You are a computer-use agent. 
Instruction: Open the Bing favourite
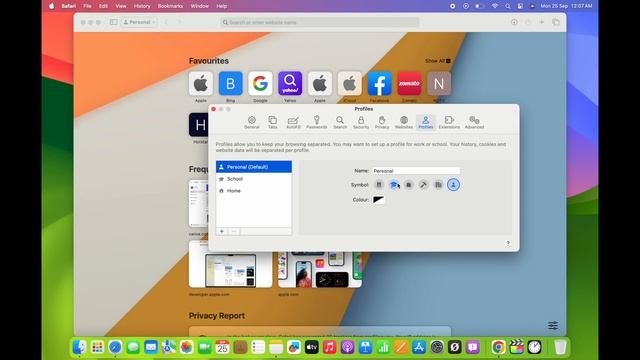(x=230, y=83)
